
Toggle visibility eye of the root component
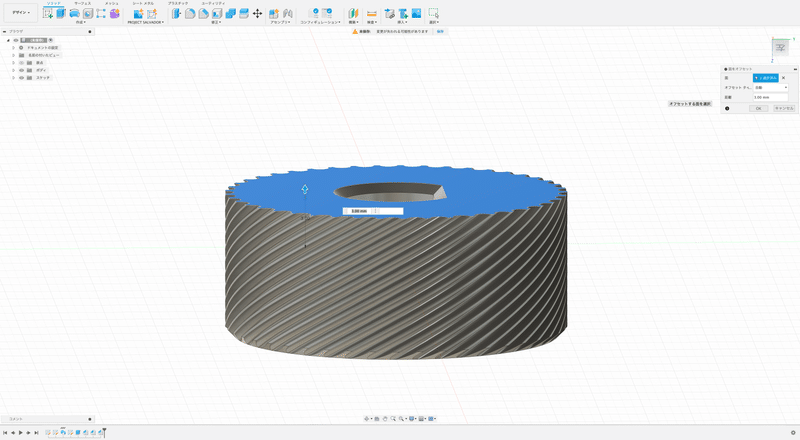tap(16, 40)
